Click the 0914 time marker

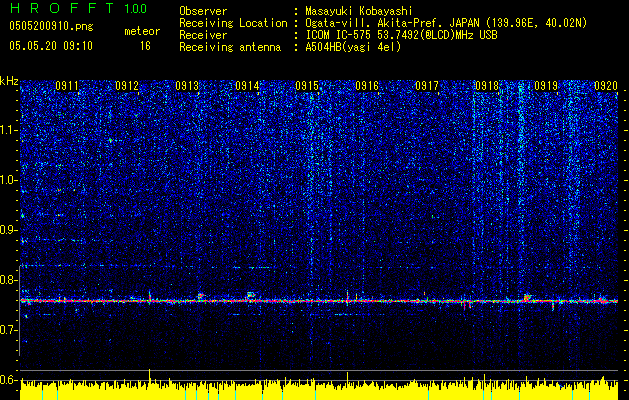(247, 86)
